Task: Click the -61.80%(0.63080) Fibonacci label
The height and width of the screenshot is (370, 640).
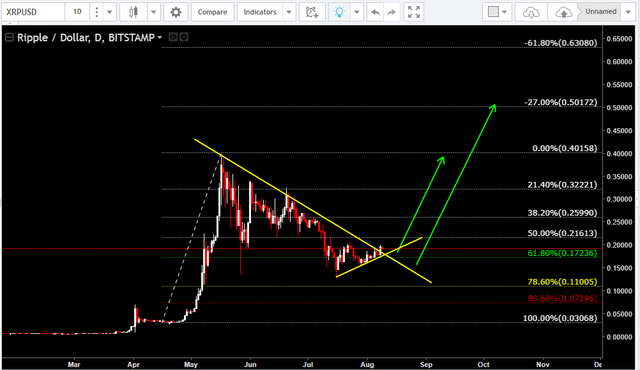Action: (x=560, y=43)
